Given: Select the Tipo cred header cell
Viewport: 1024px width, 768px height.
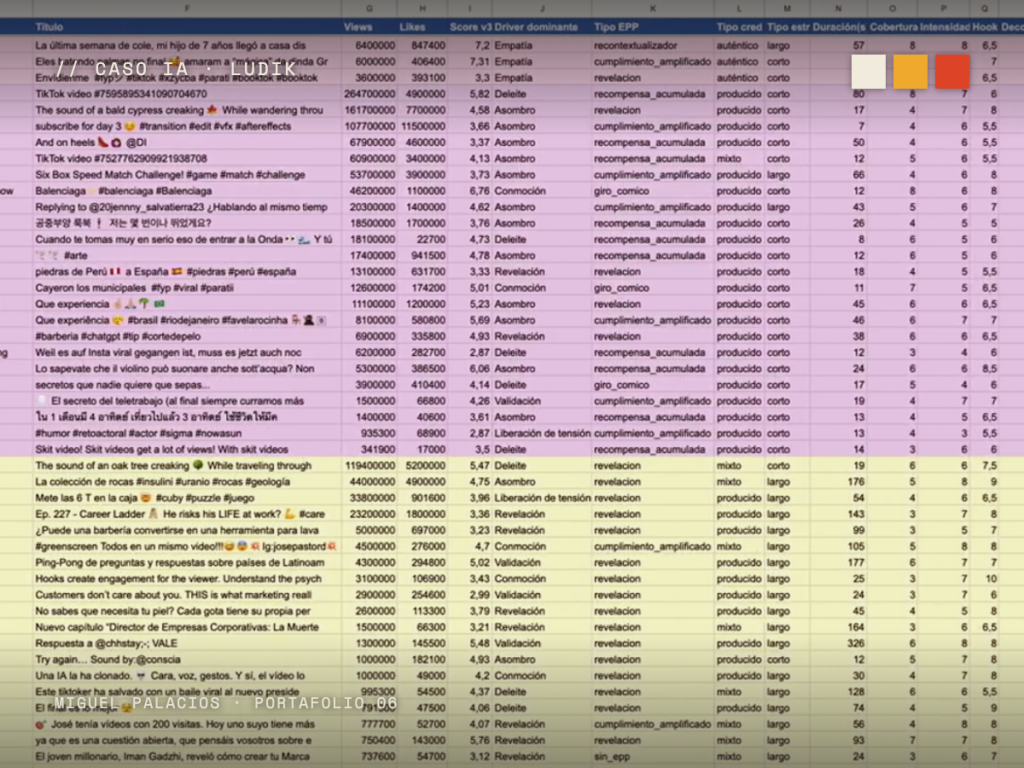Looking at the screenshot, I should (x=739, y=27).
